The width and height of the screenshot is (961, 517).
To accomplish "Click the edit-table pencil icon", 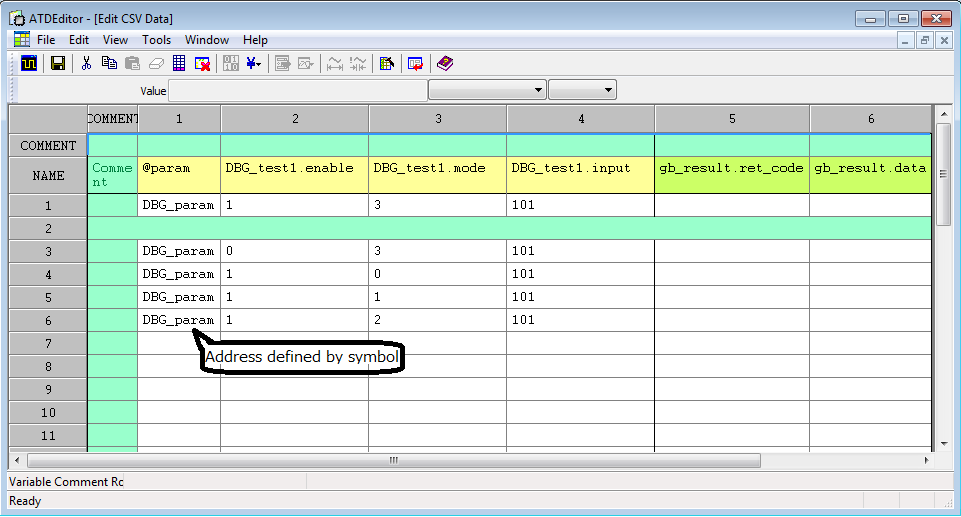I will tap(387, 63).
